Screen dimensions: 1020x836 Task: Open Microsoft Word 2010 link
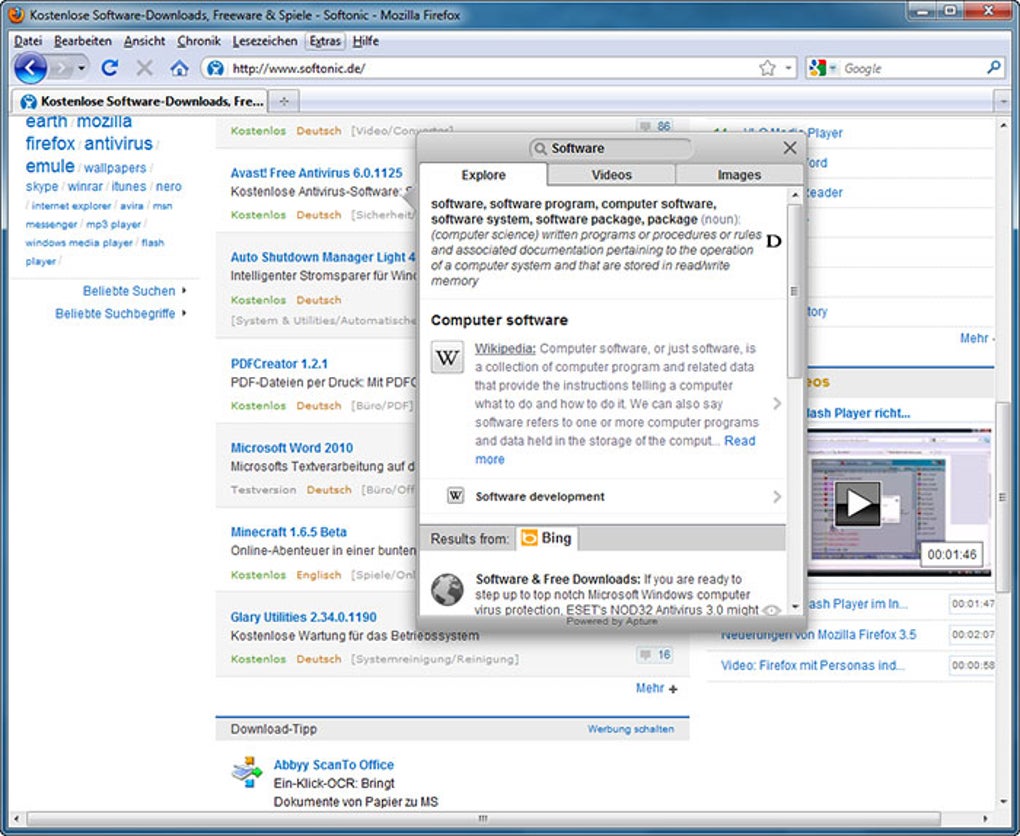(291, 448)
